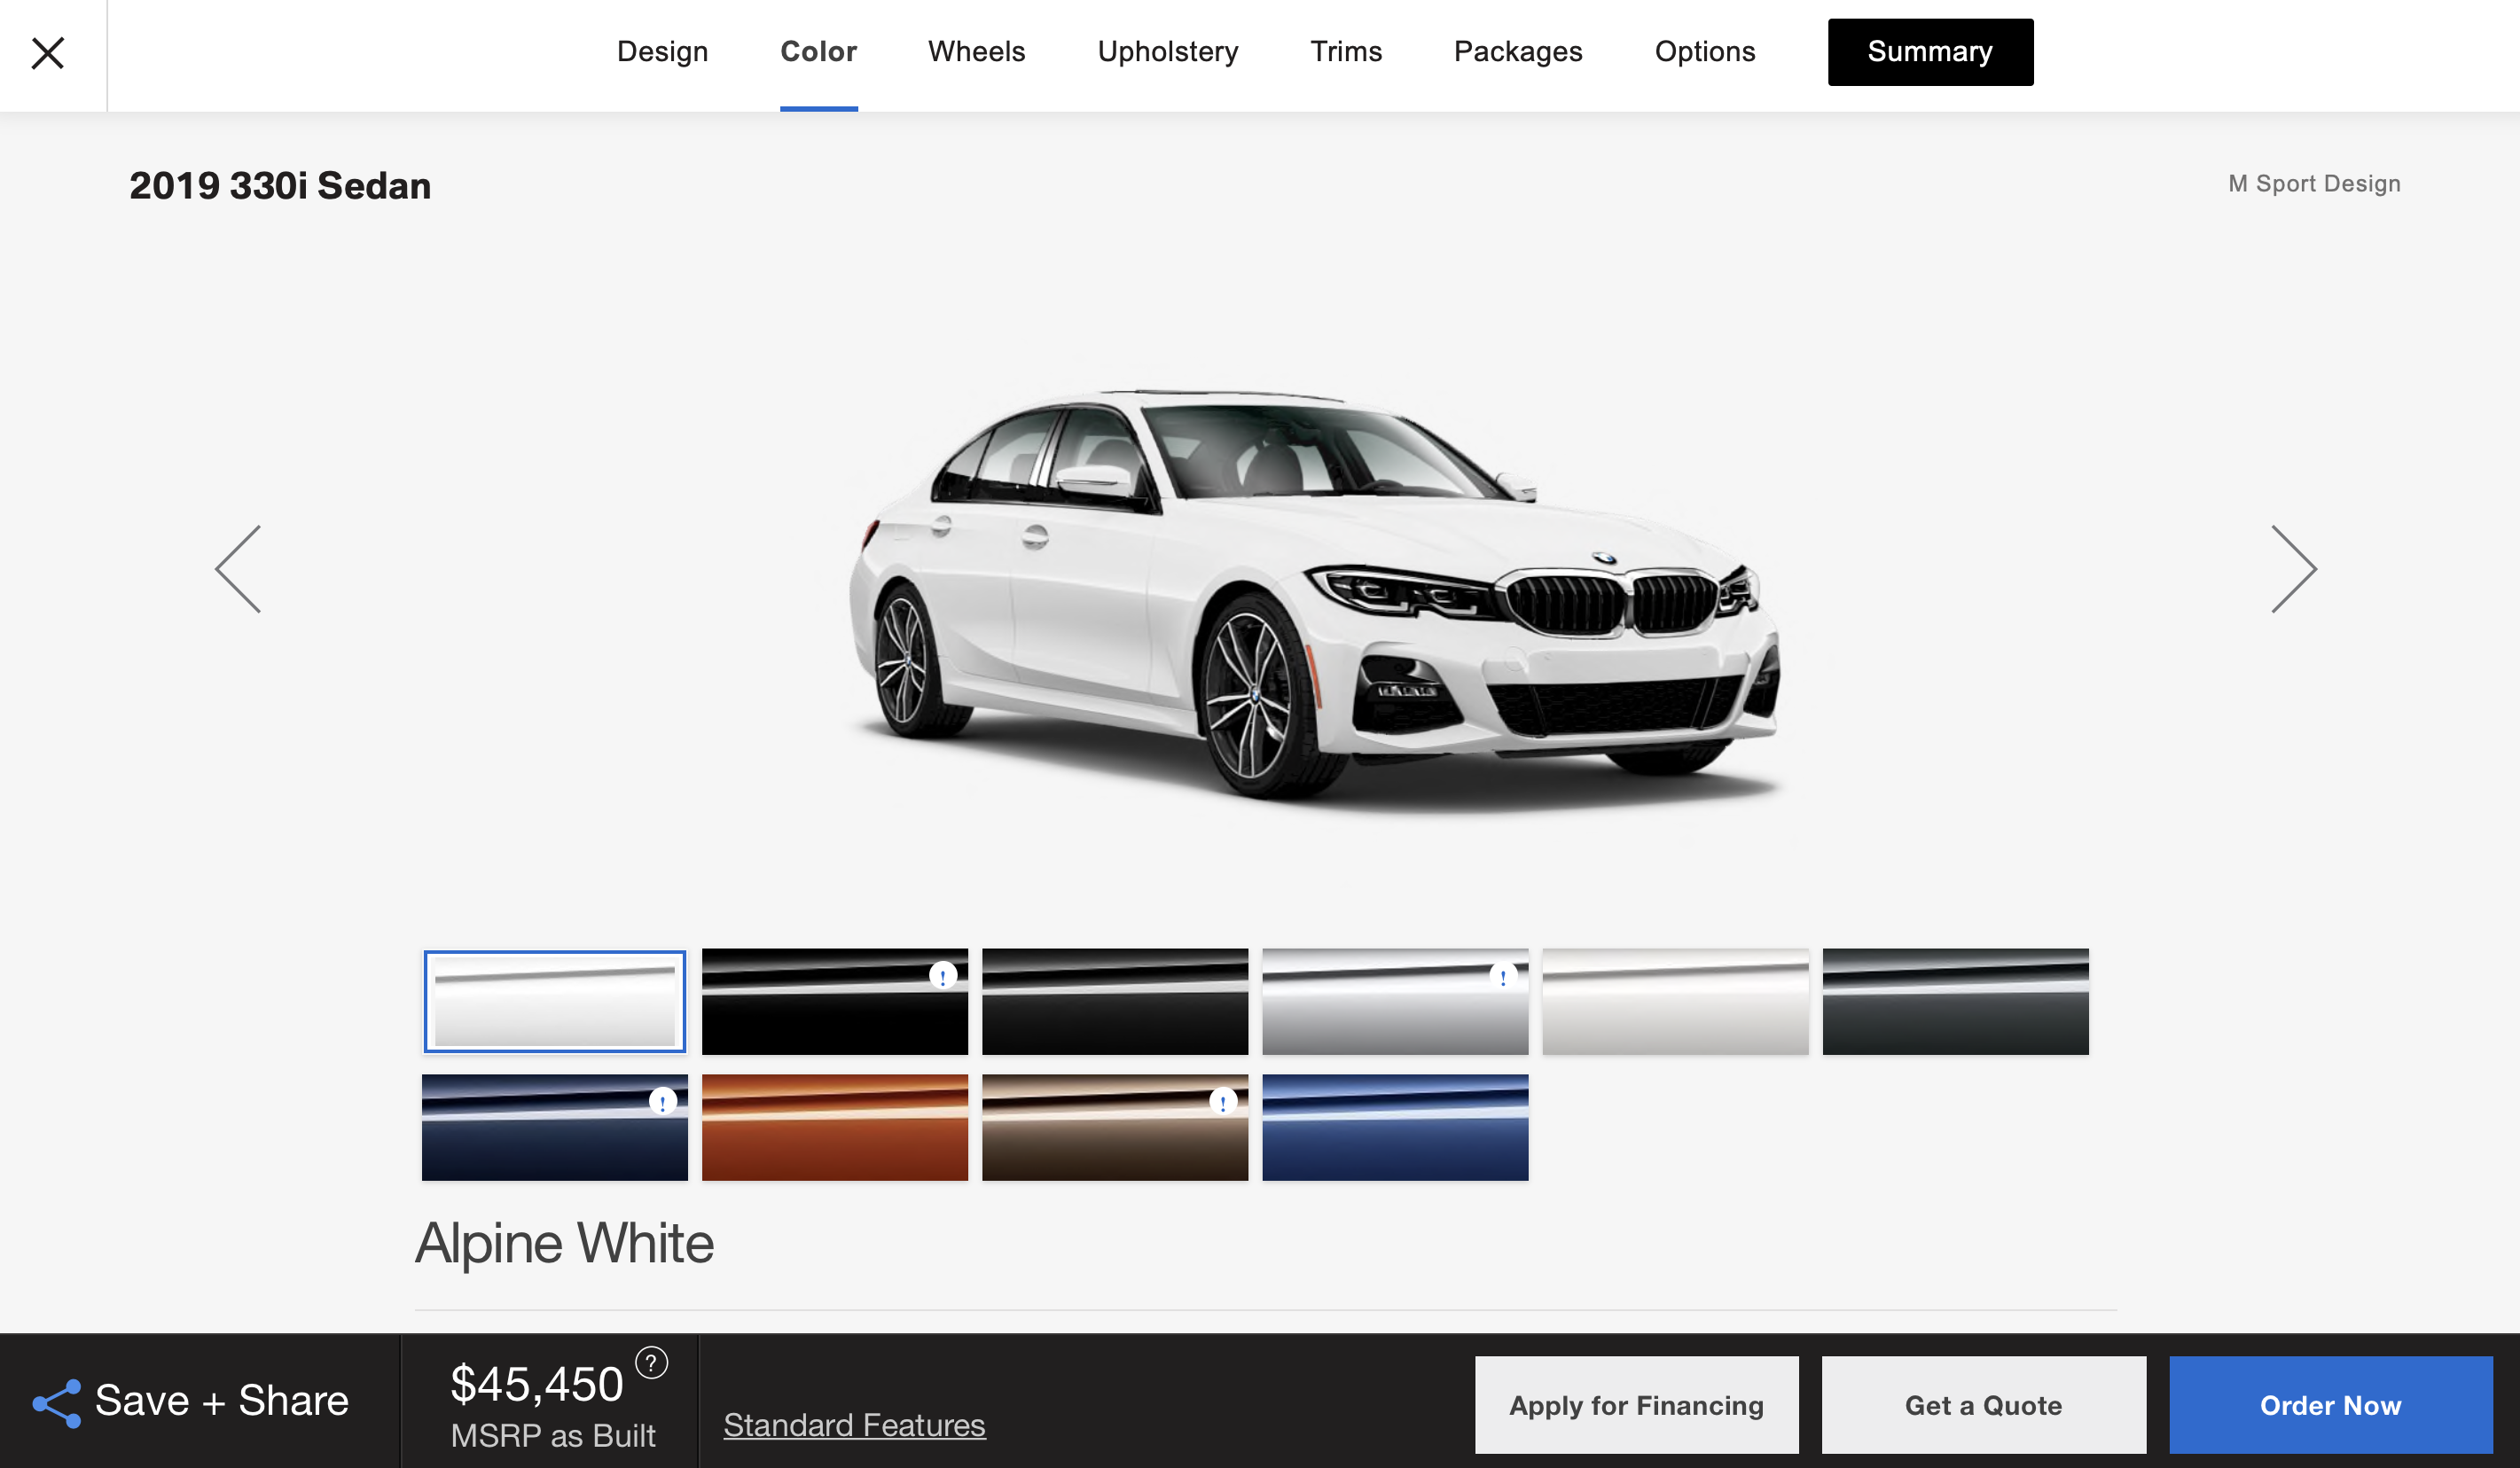
Task: Click the info badge on dark navy swatch
Action: coord(662,1102)
